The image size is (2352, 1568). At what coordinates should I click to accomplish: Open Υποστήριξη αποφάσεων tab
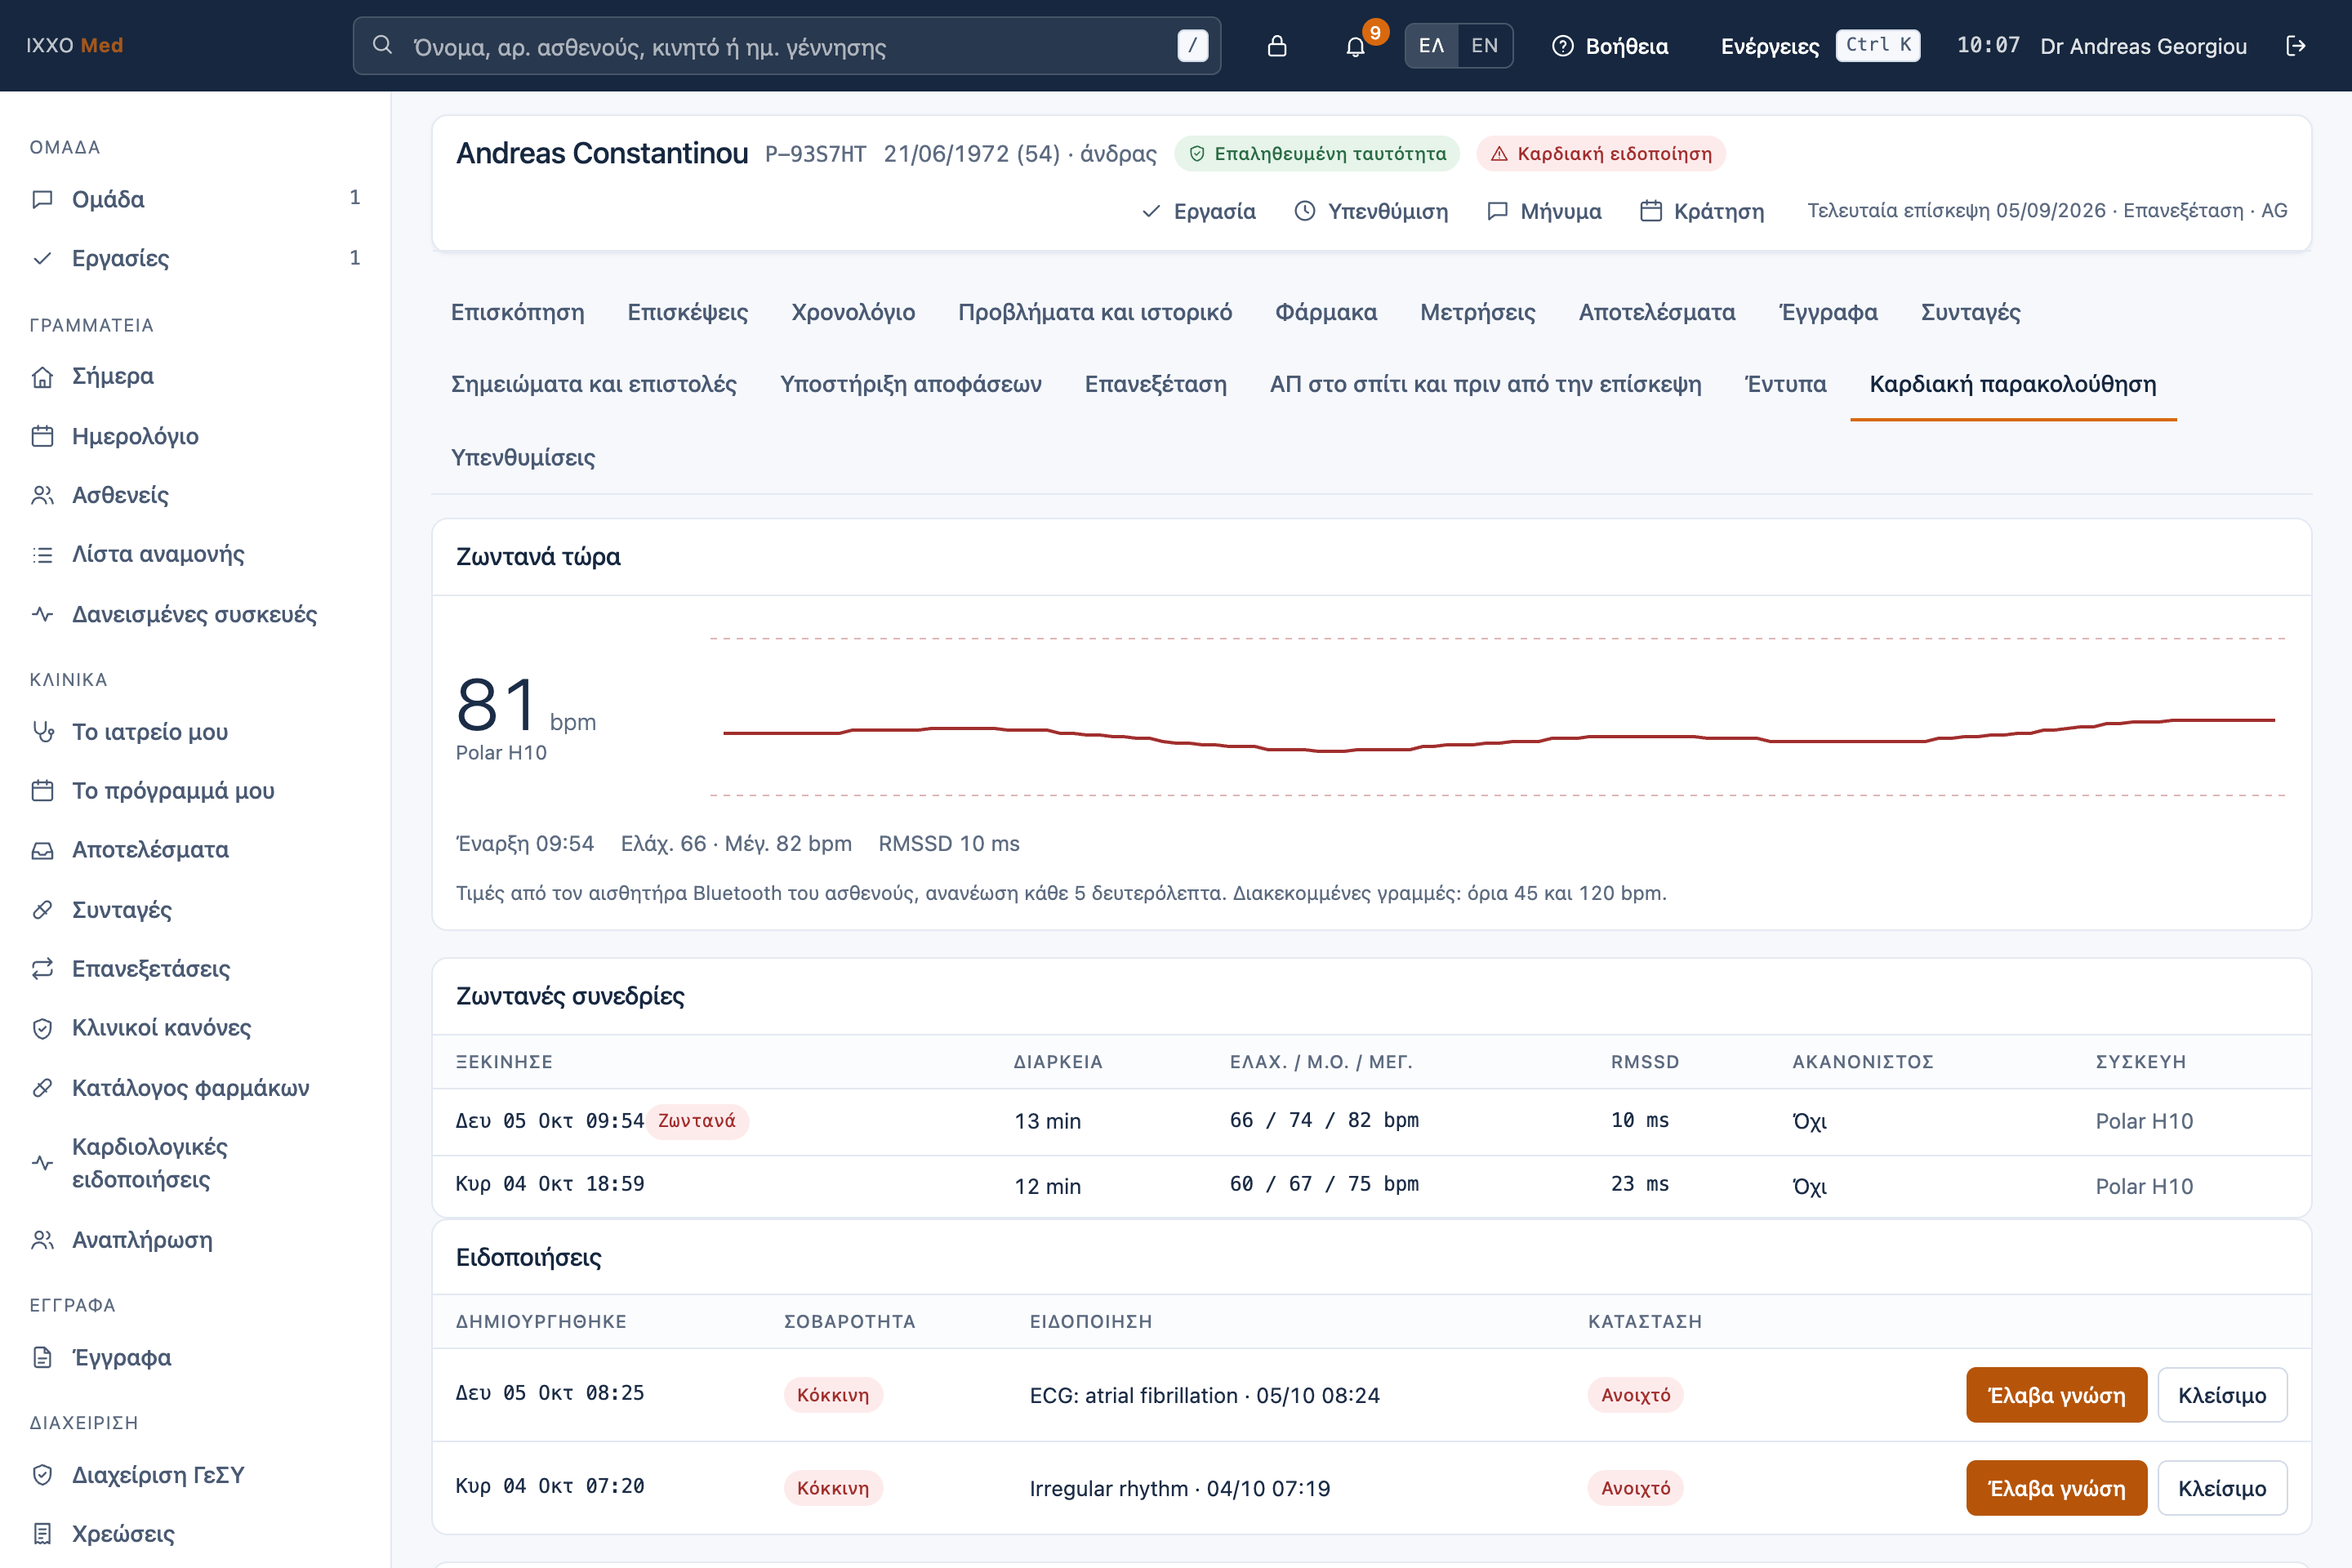pos(911,384)
